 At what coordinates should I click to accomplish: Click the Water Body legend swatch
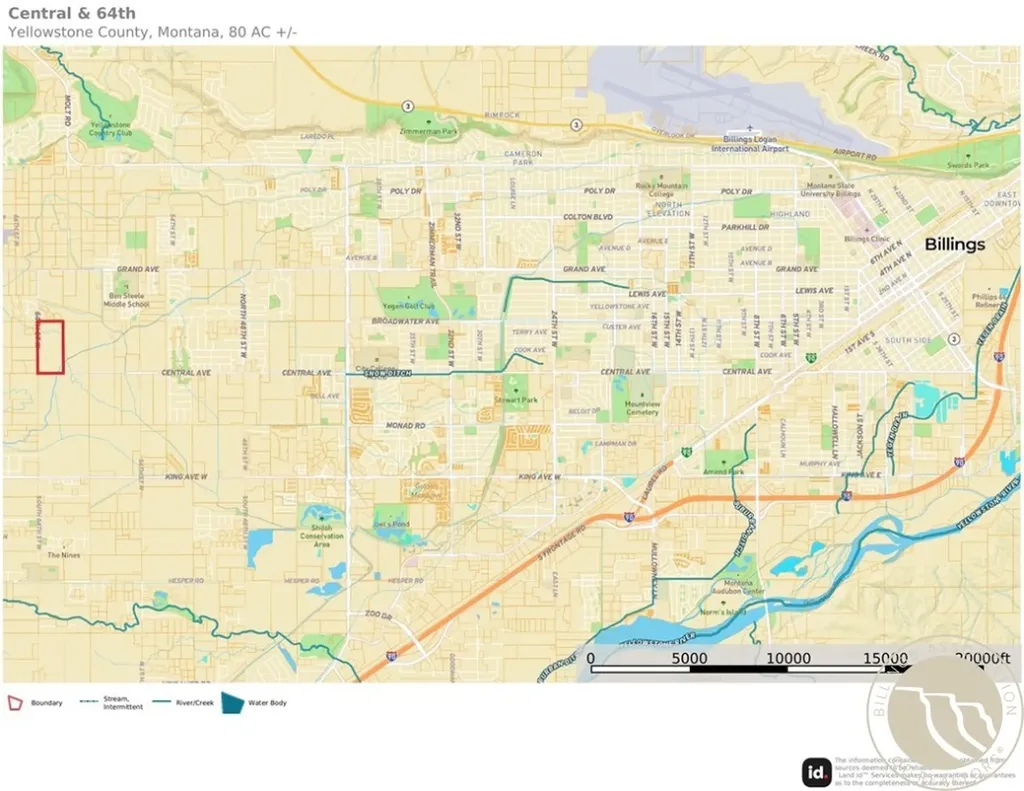coord(232,703)
